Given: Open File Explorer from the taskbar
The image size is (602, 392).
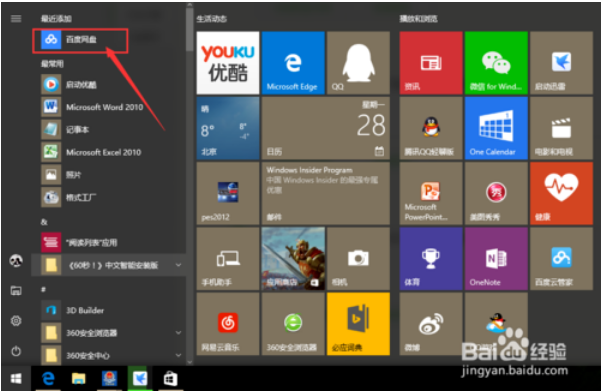Looking at the screenshot, I should click(x=78, y=379).
